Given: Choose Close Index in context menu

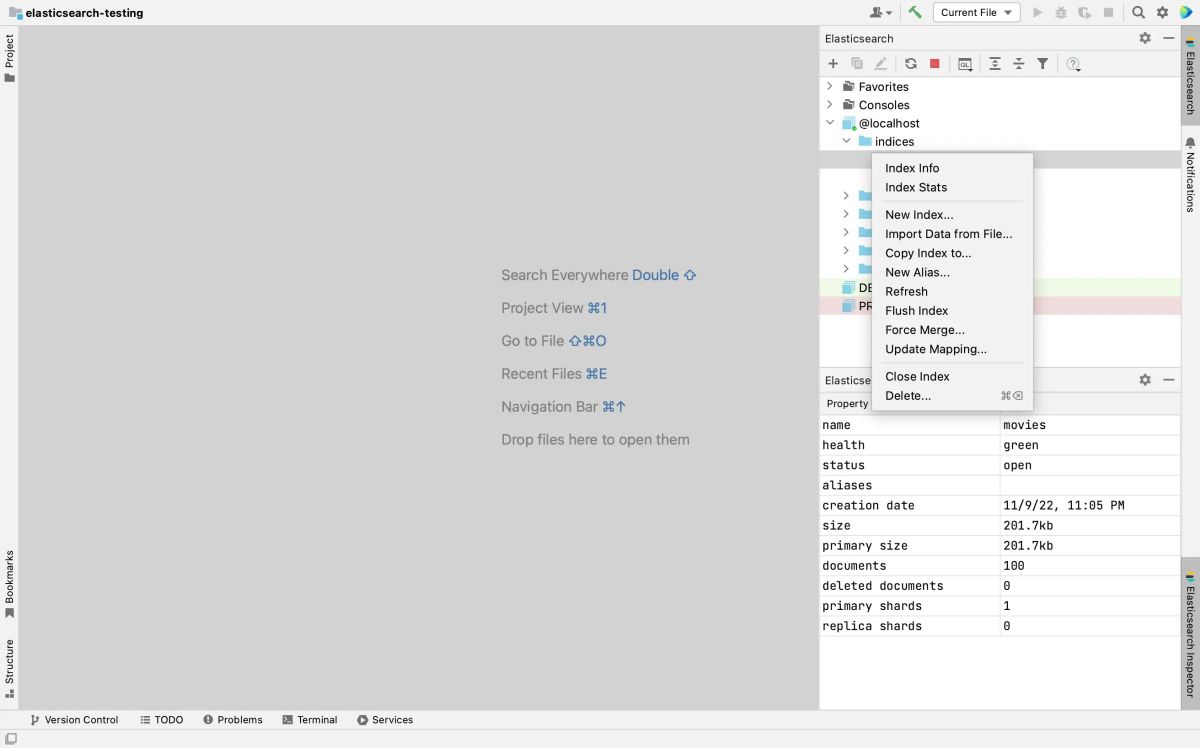Looking at the screenshot, I should [x=953, y=376].
